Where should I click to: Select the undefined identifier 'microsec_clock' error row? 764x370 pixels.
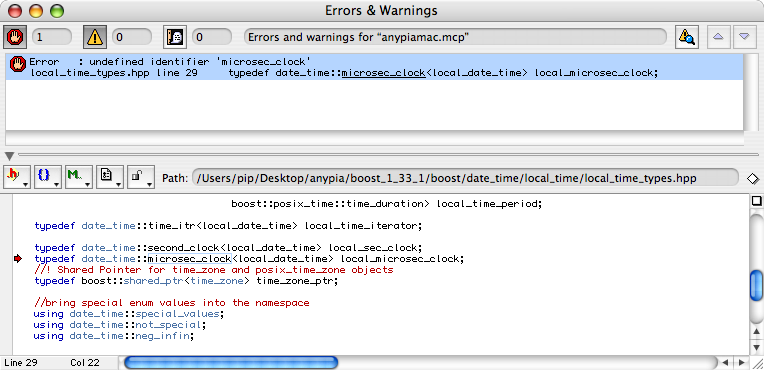[x=374, y=67]
